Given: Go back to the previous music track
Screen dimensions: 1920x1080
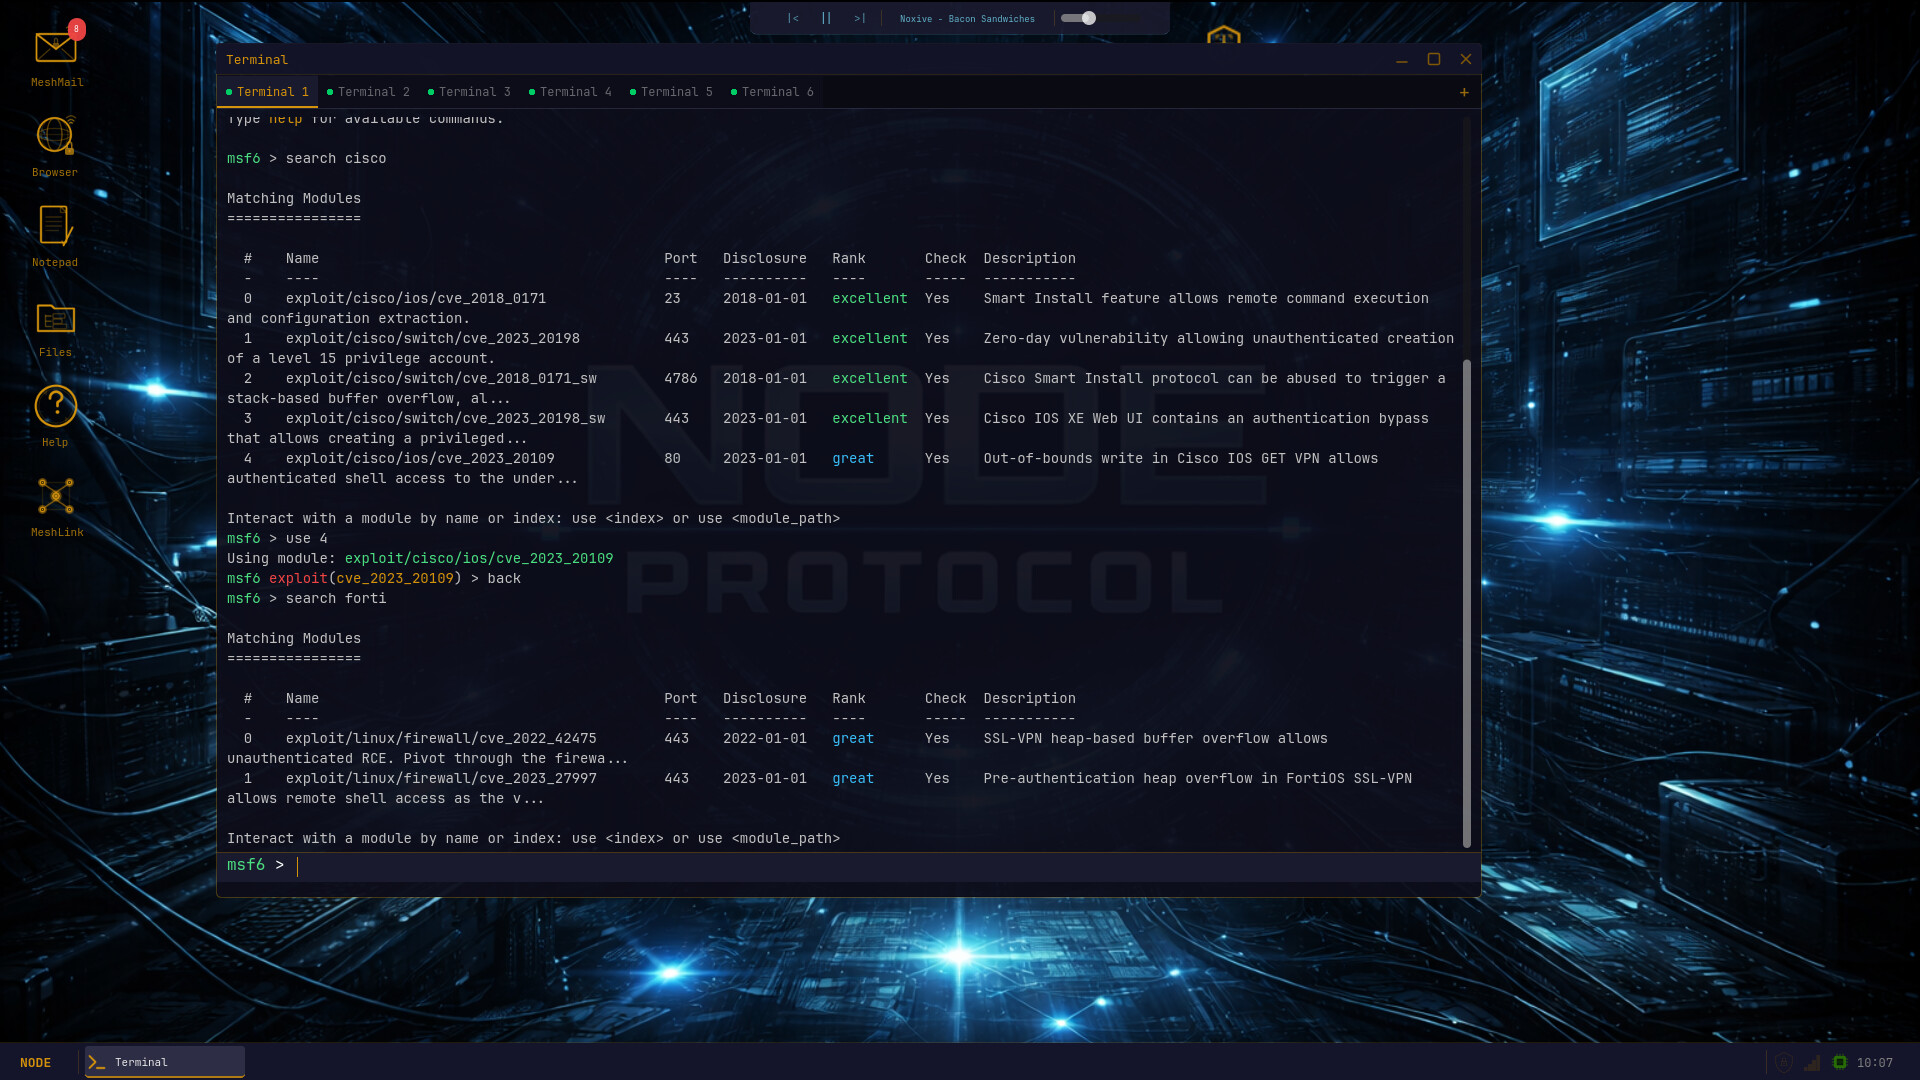Looking at the screenshot, I should (x=793, y=18).
